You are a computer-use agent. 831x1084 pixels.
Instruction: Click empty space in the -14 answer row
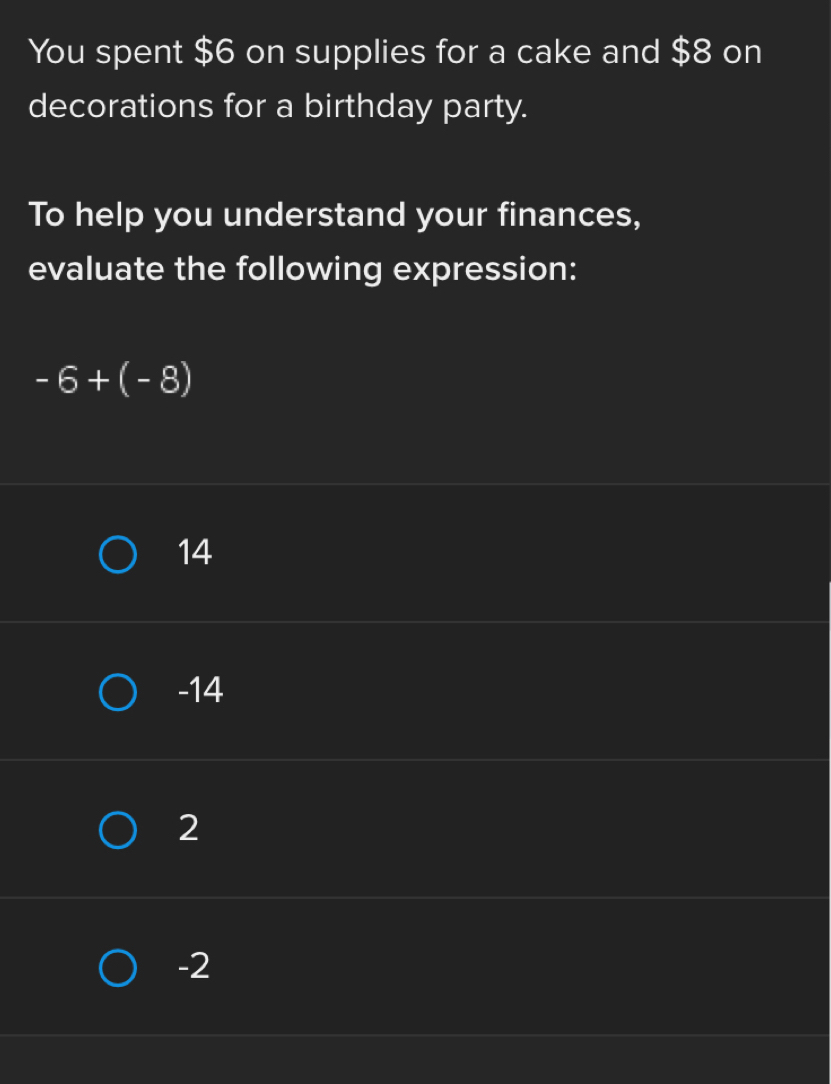(500, 691)
